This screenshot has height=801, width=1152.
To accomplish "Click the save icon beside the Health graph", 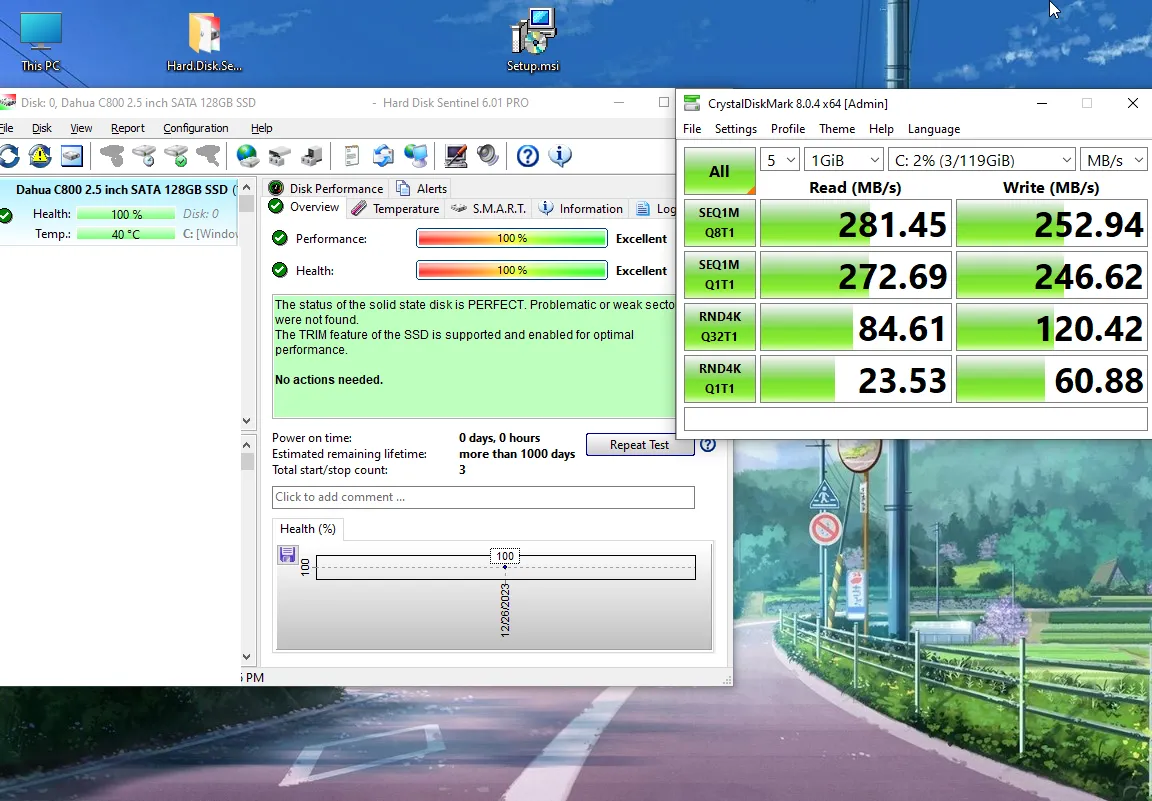I will click(x=288, y=555).
